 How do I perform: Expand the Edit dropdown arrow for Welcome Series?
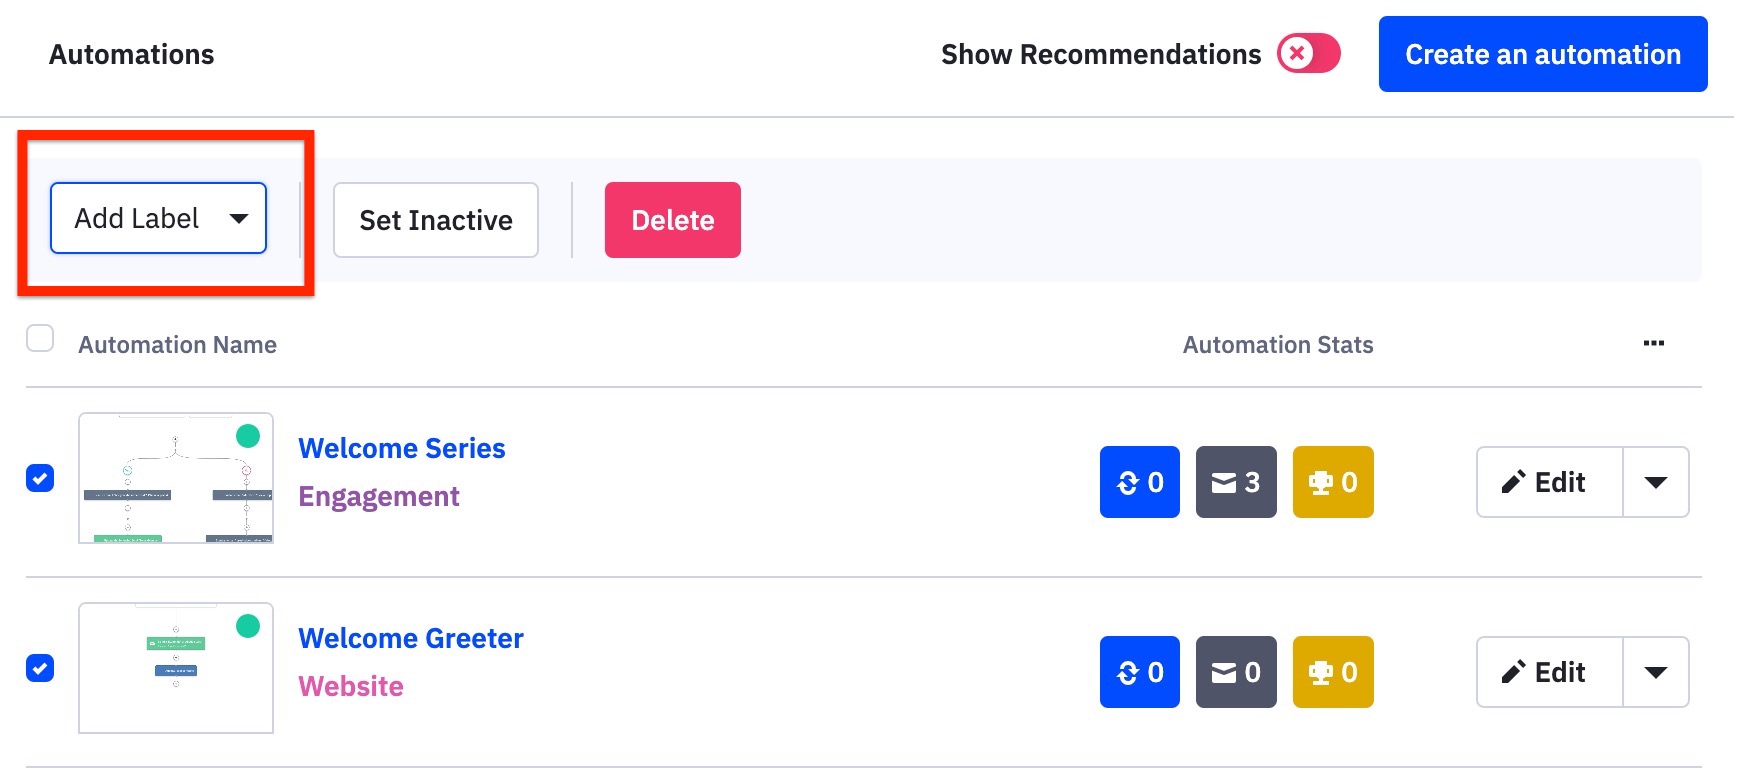(1656, 482)
